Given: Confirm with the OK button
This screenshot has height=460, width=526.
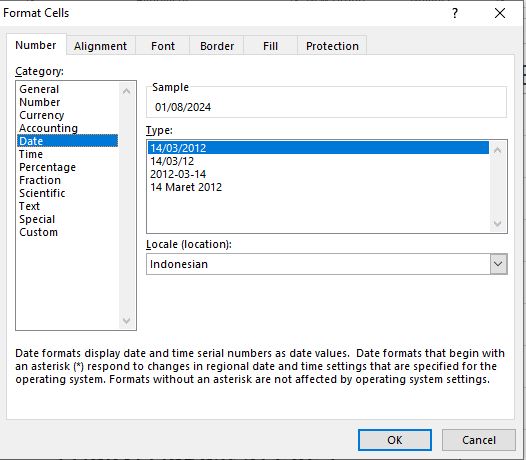Looking at the screenshot, I should point(394,440).
